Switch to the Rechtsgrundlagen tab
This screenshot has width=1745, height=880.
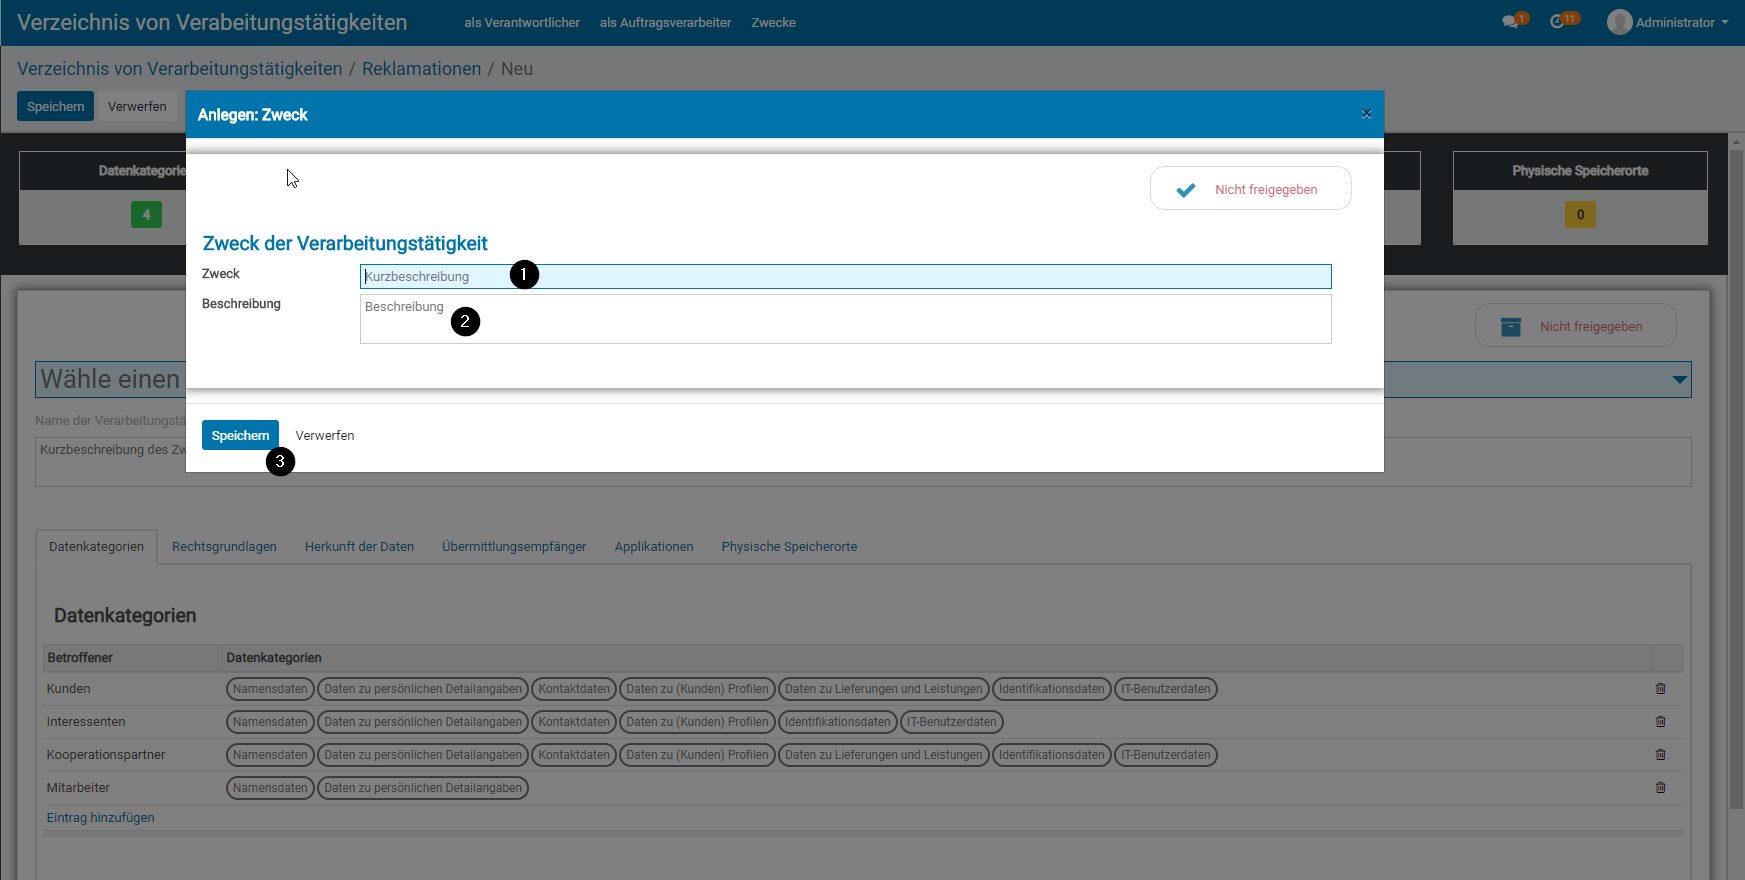[224, 547]
